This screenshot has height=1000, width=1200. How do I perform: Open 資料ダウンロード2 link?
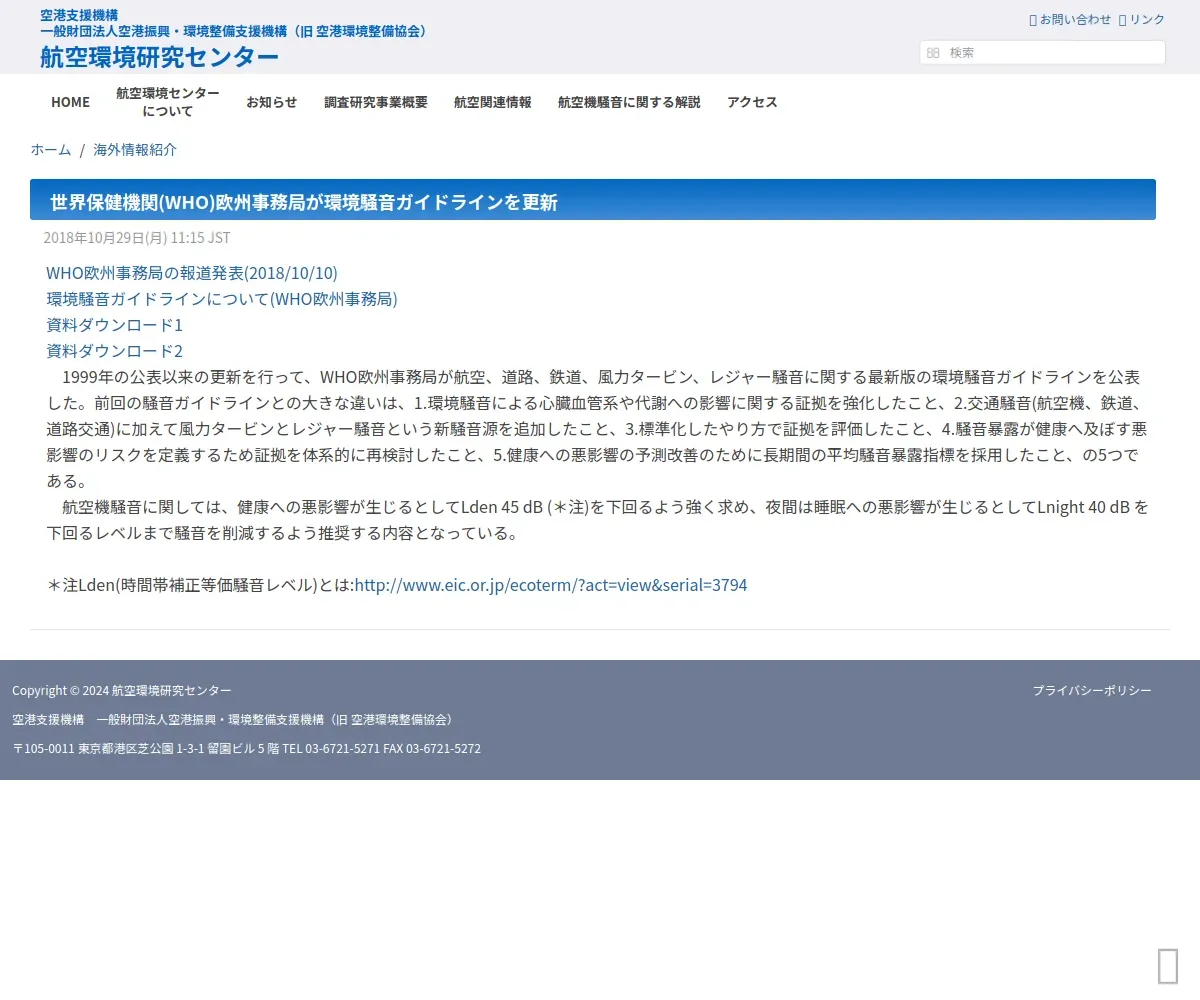point(115,351)
